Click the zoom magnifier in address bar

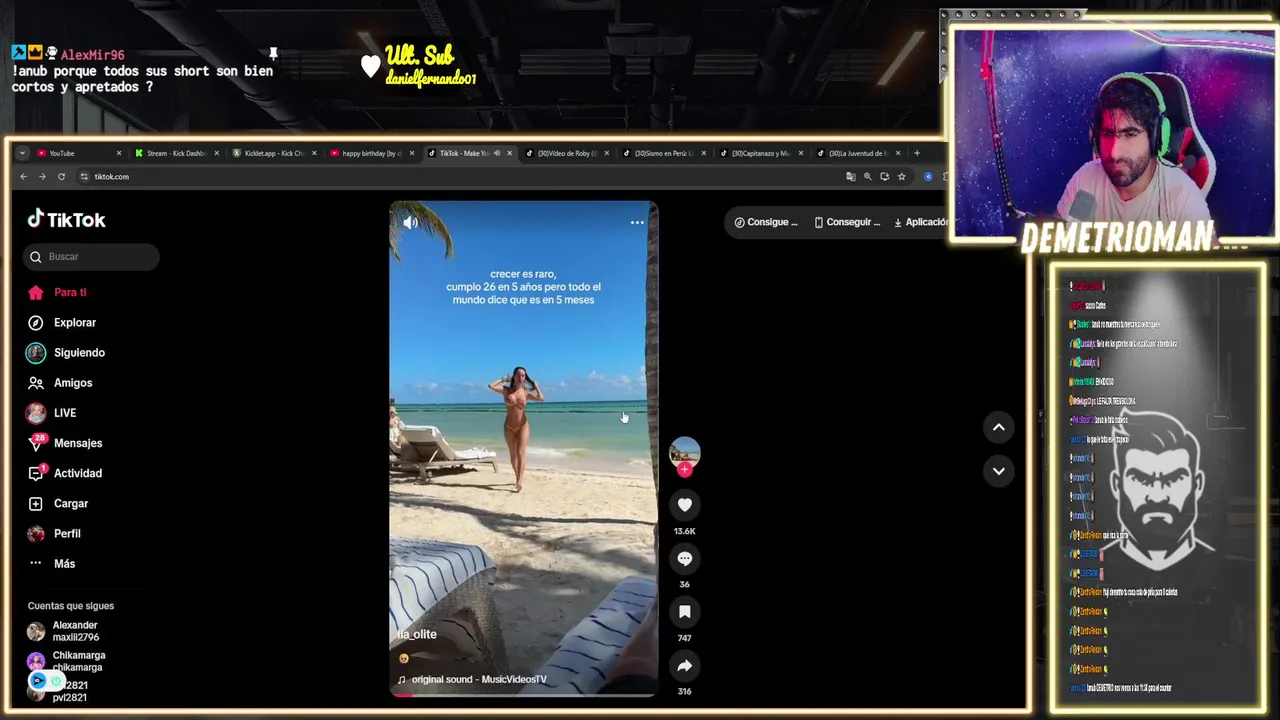867,176
